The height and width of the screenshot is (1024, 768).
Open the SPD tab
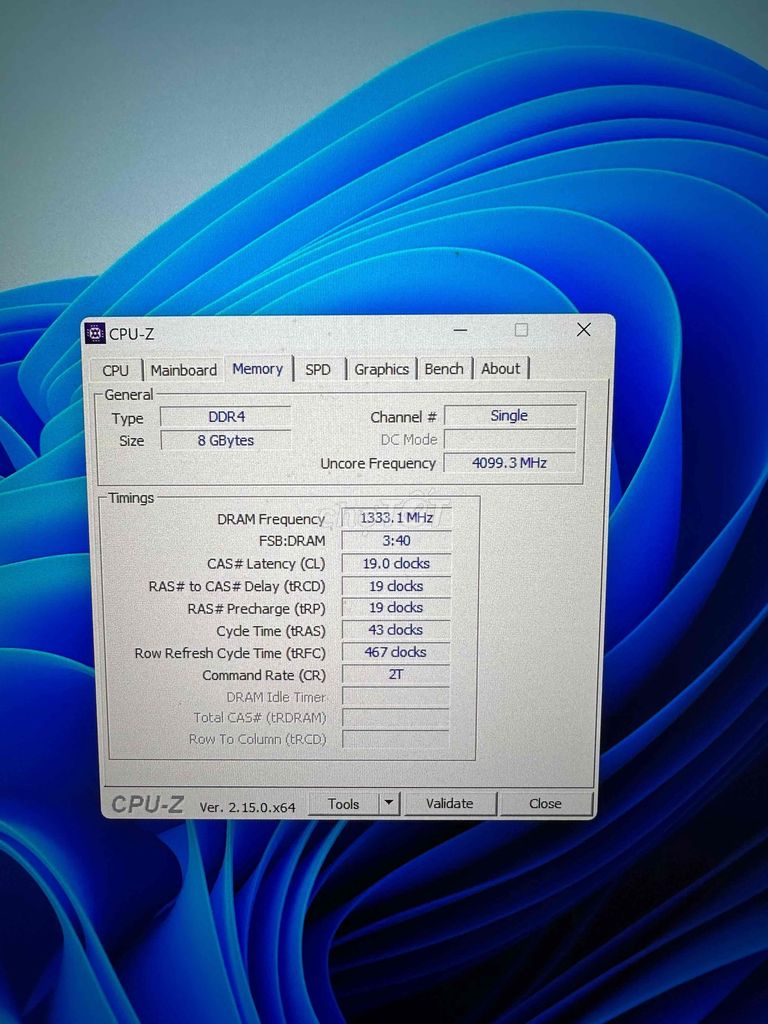click(318, 370)
